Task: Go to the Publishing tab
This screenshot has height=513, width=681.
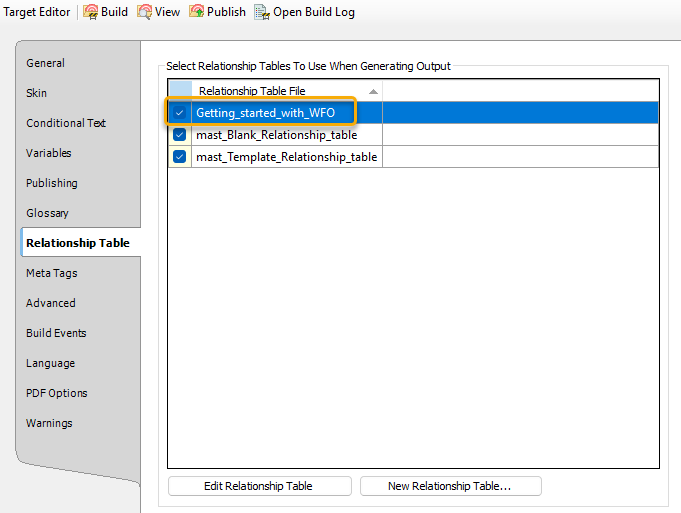Action: coord(52,183)
